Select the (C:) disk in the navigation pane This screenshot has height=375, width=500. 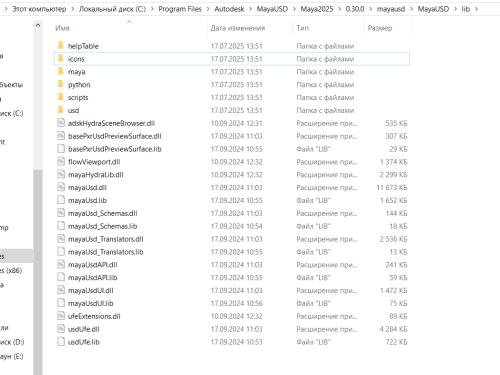12,113
